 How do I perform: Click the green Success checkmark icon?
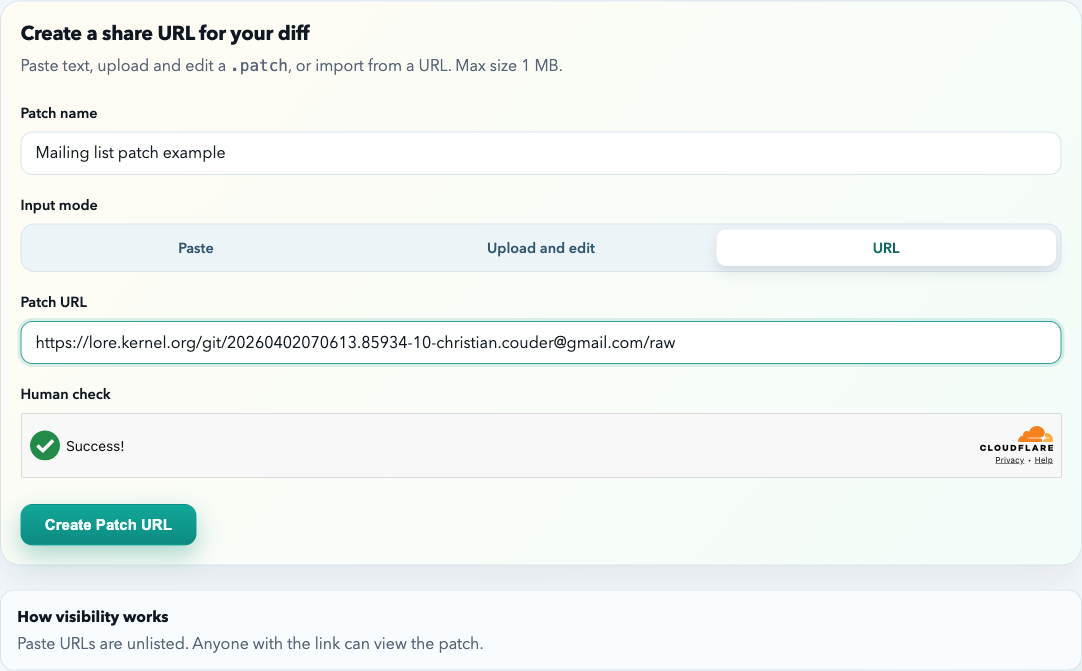coord(44,445)
